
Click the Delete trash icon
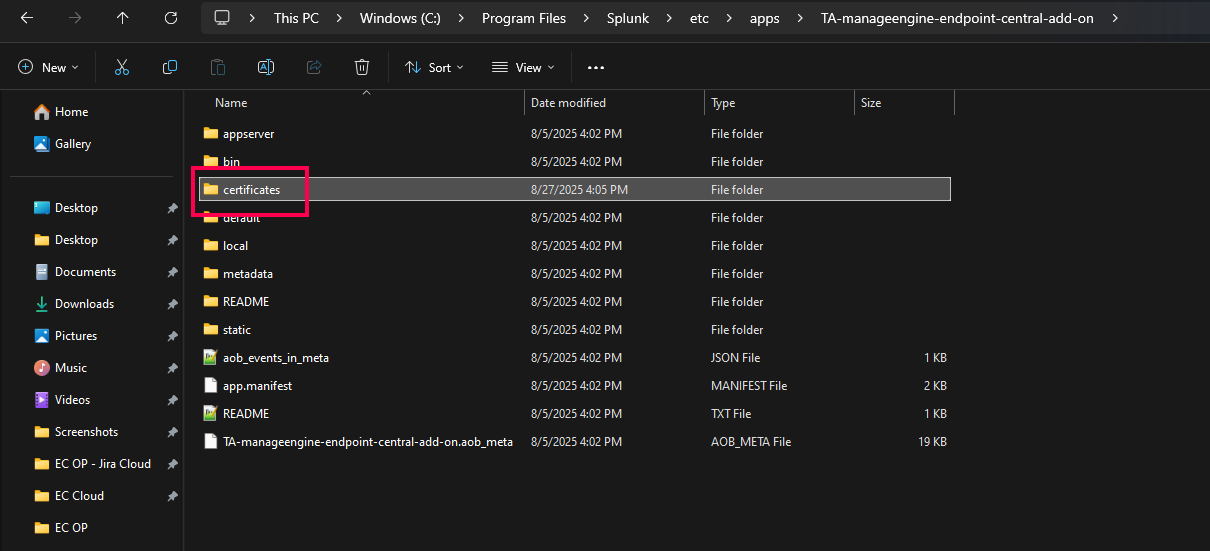tap(362, 68)
